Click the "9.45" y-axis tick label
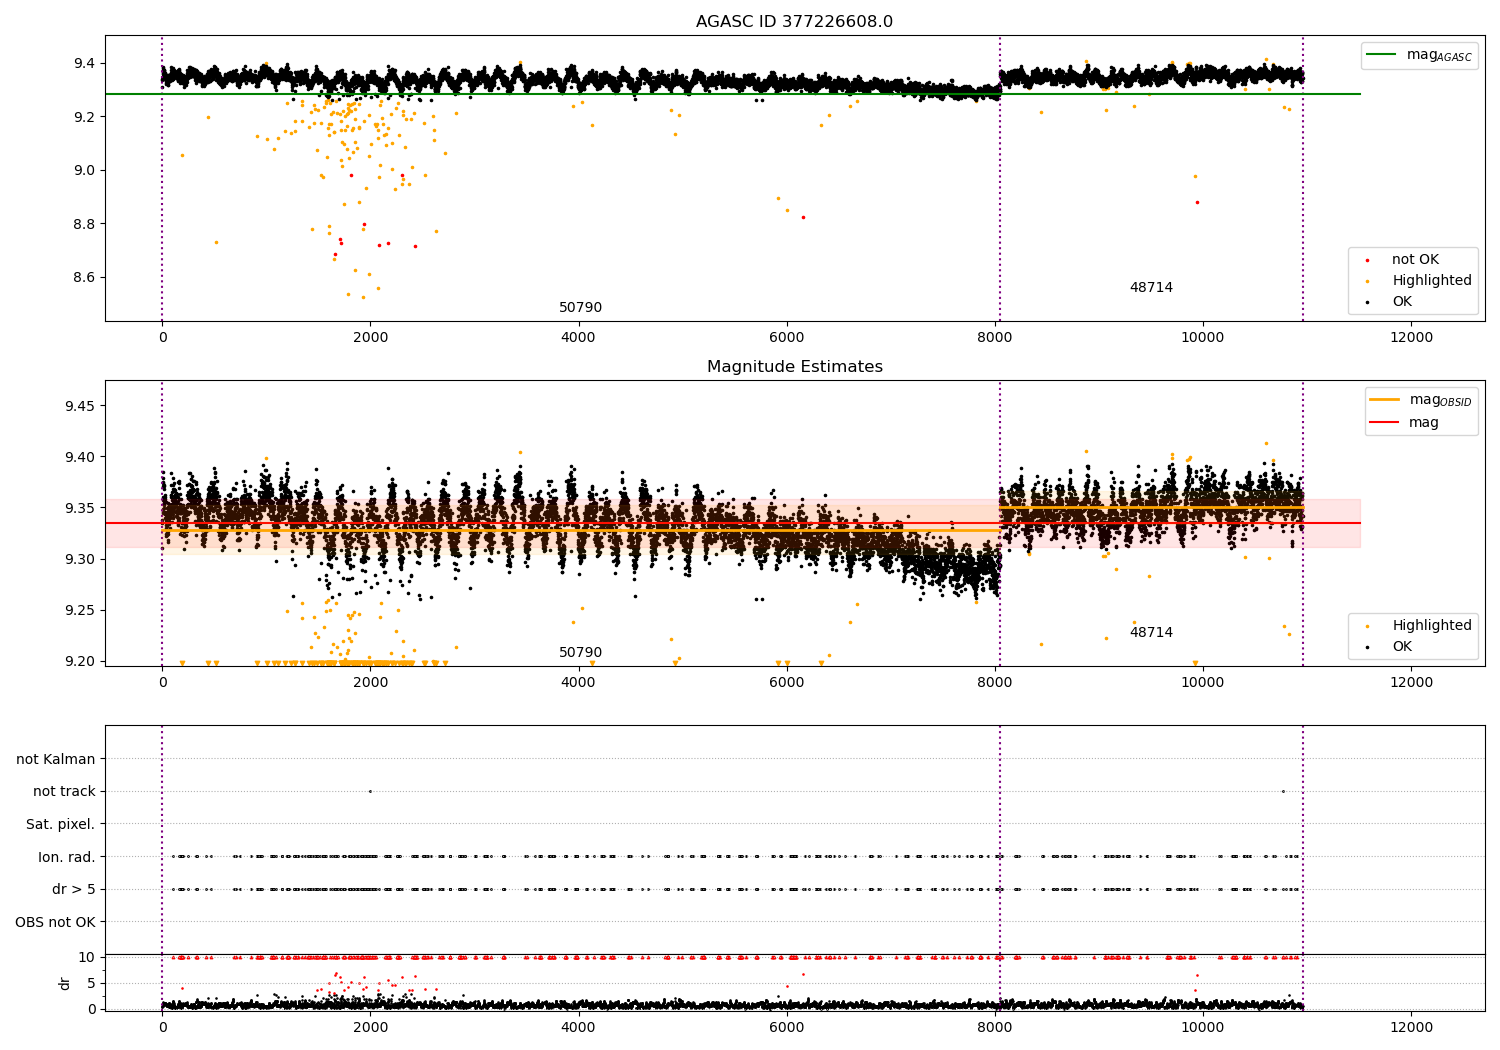Image resolution: width=1500 pixels, height=1050 pixels. tap(79, 407)
